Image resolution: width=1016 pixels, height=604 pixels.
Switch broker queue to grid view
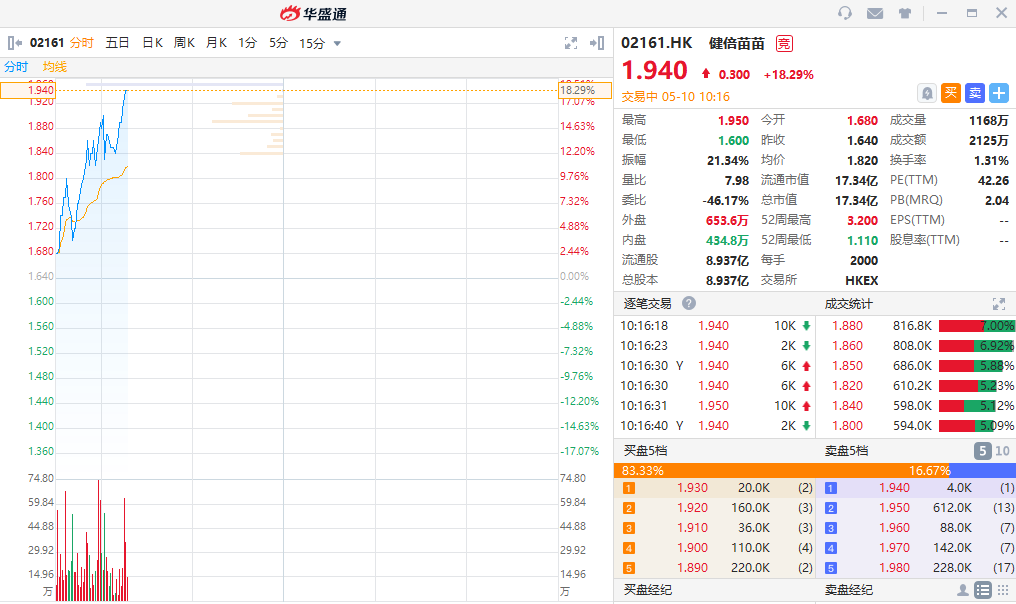click(x=1002, y=590)
